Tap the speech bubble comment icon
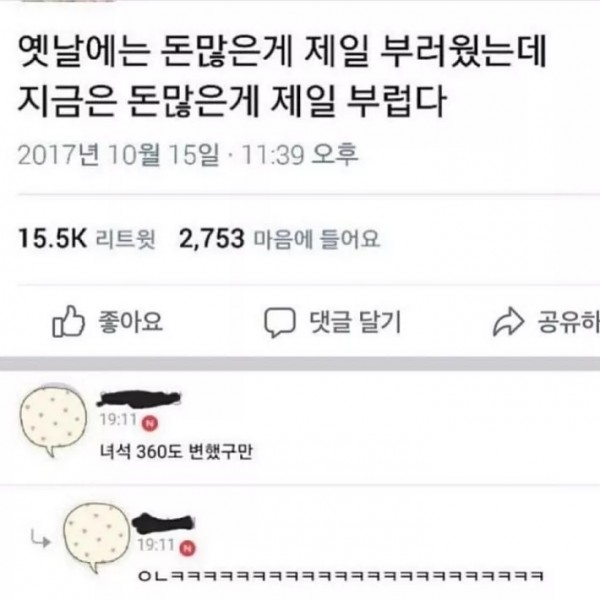Viewport: 600px width, 600px height. click(280, 323)
